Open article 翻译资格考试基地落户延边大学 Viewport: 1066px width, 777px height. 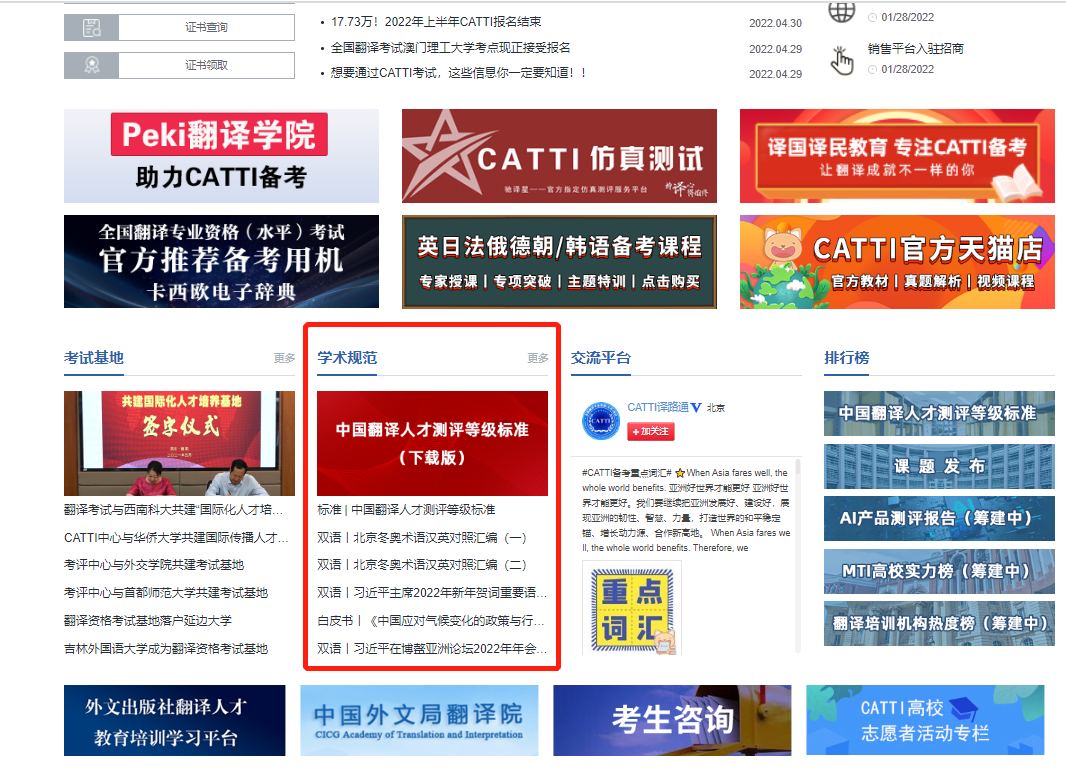(x=148, y=621)
